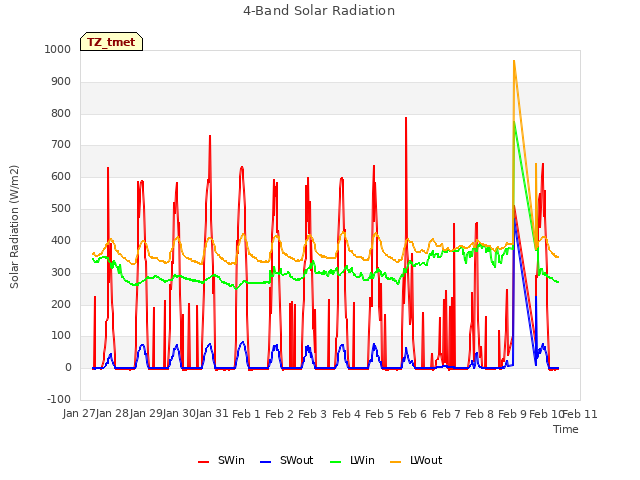
Task: Click the 800 y-axis tick label
Action: point(61,113)
